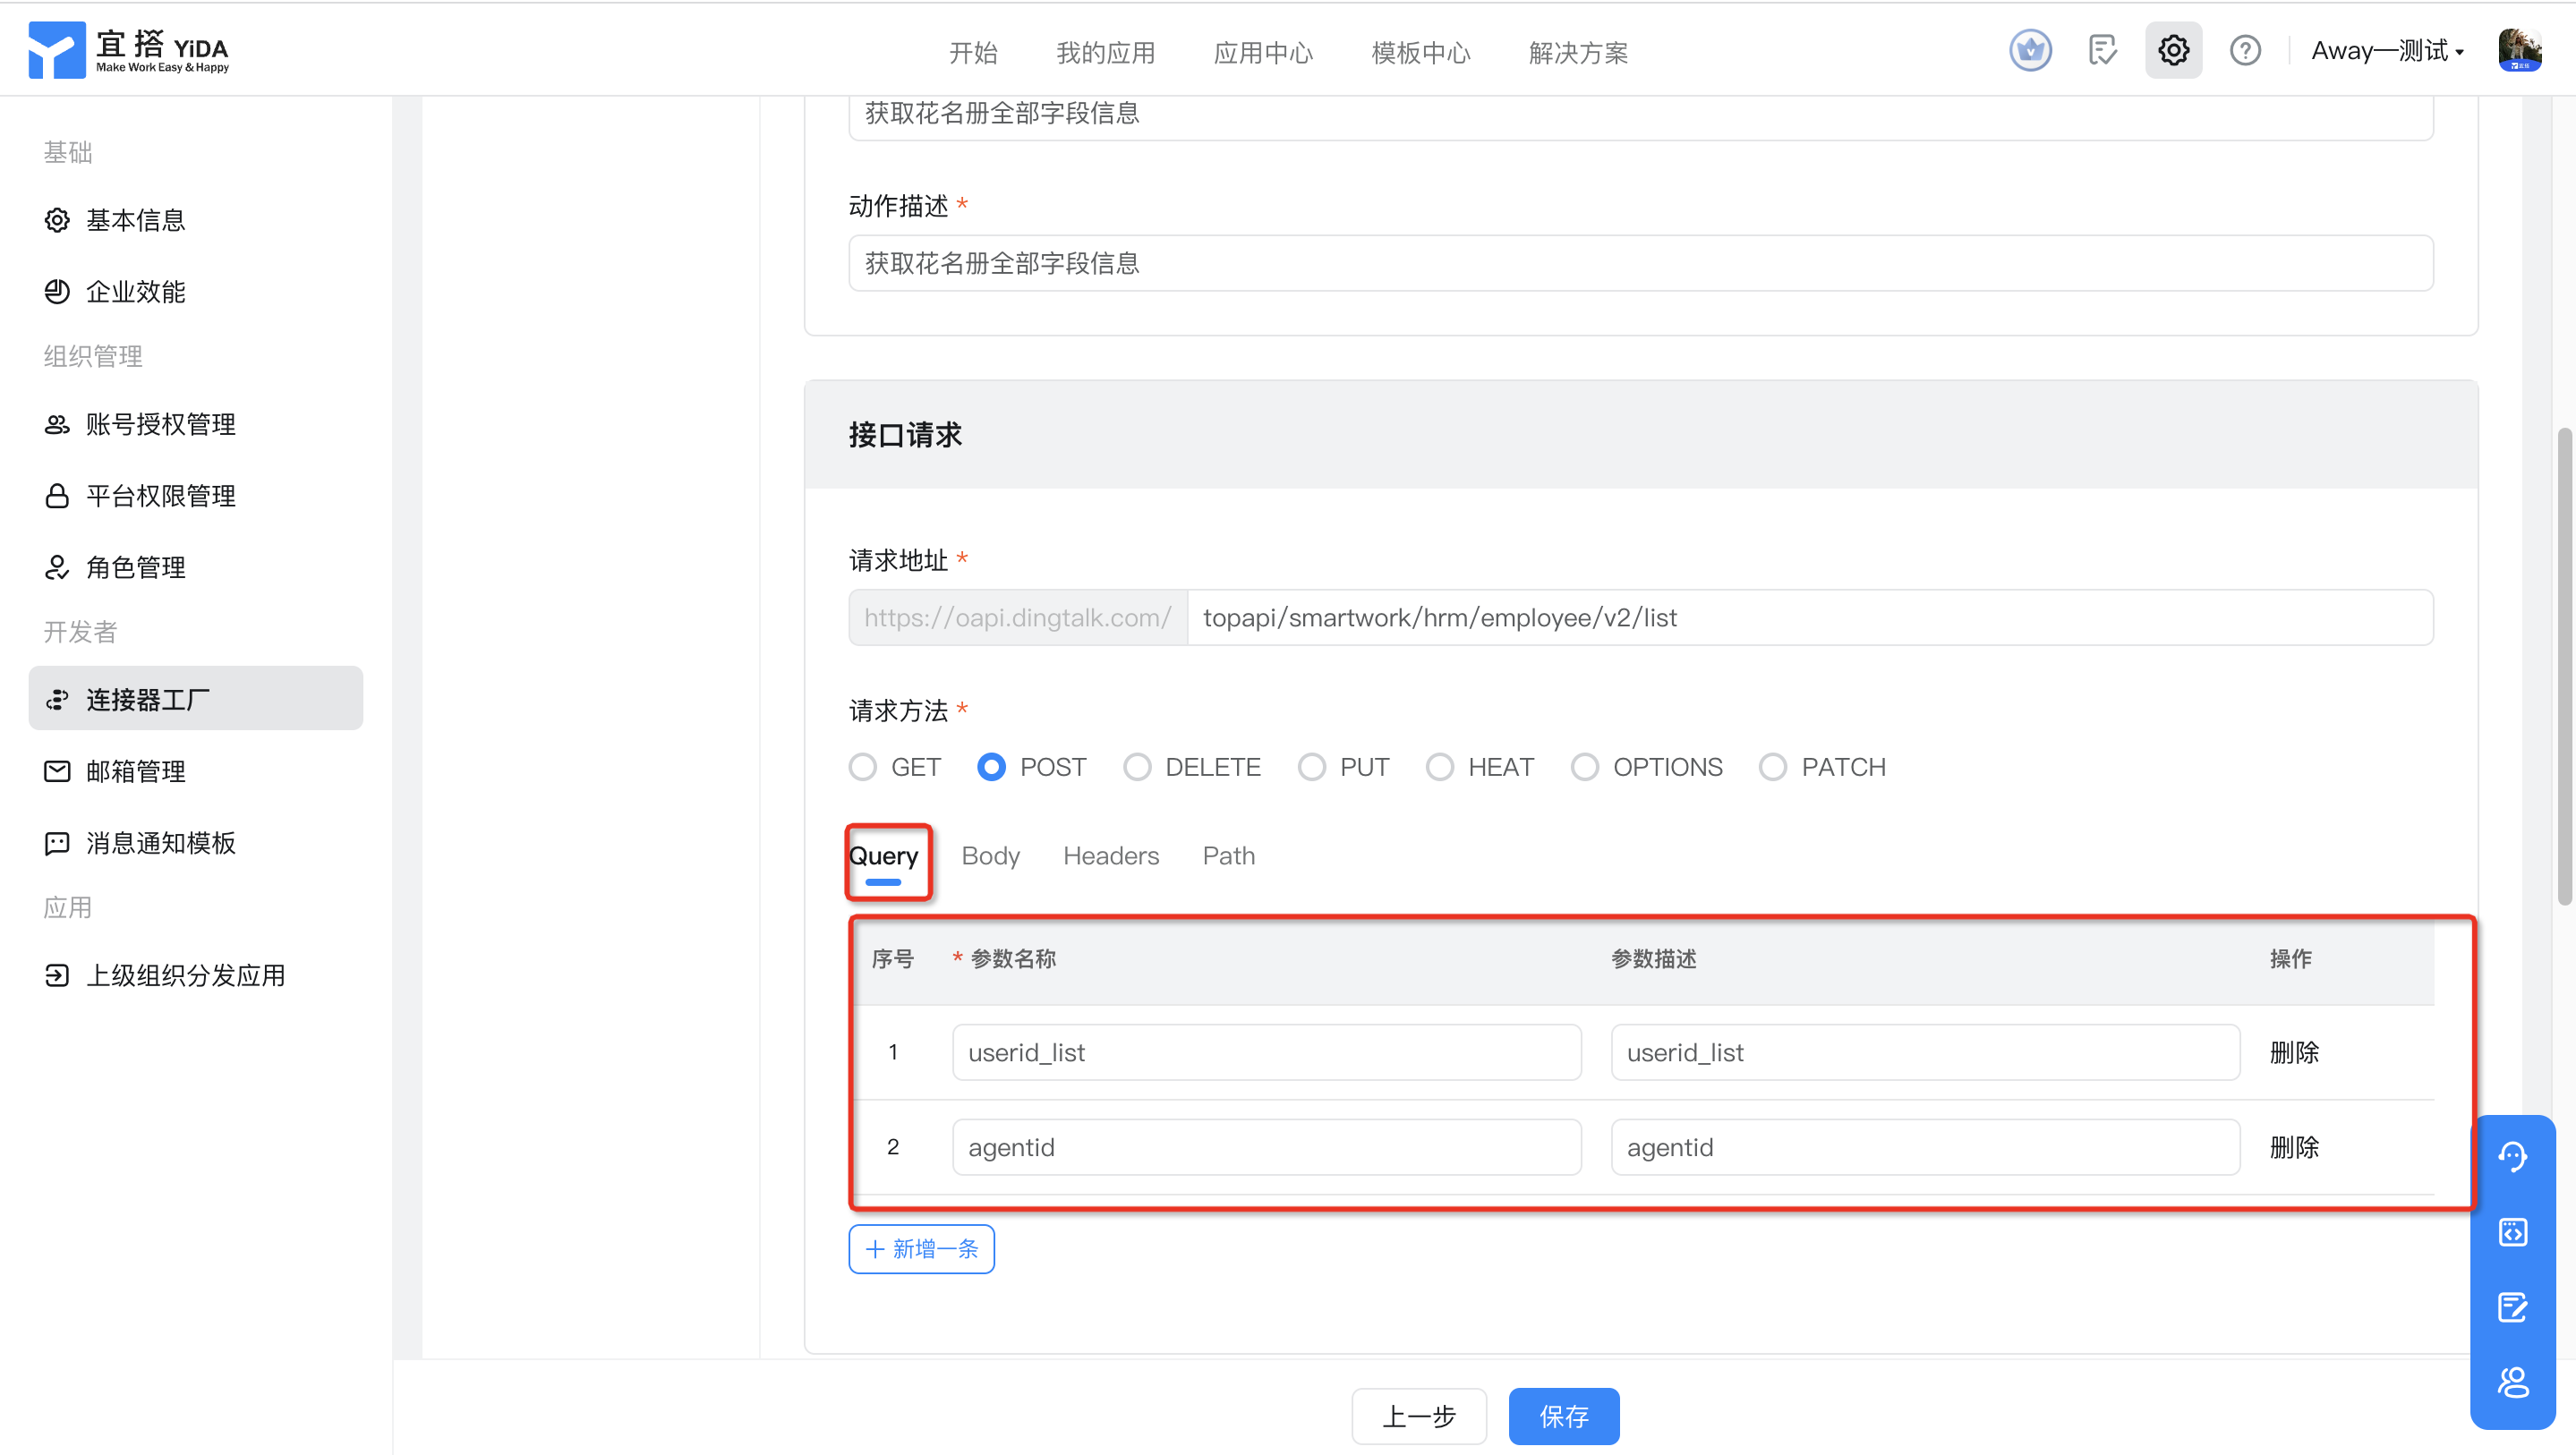Open the customer service headset icon
This screenshot has width=2576, height=1455.
(2513, 1157)
